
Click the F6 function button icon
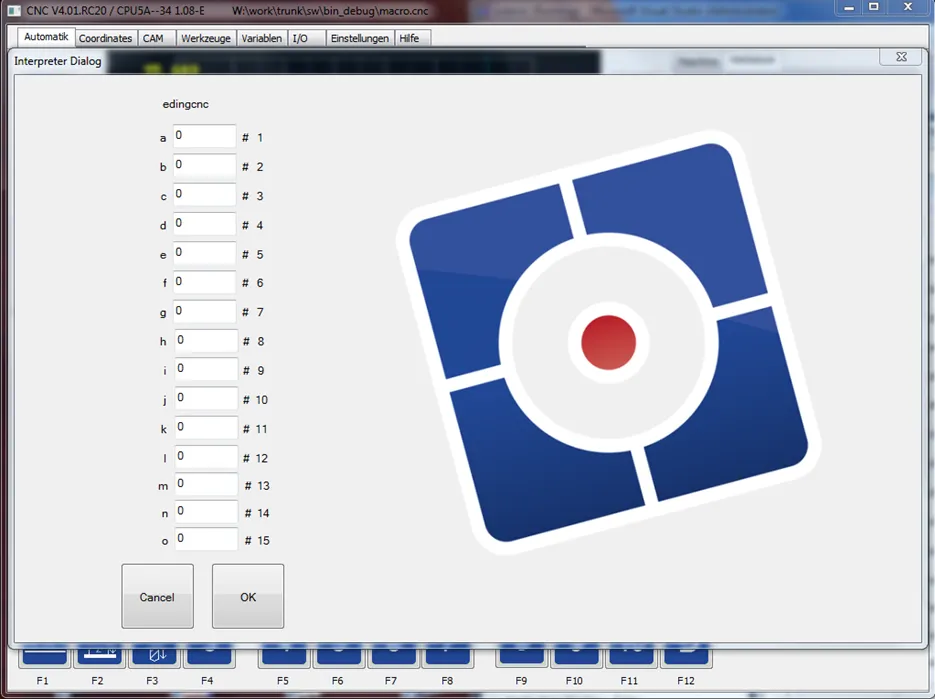338,656
